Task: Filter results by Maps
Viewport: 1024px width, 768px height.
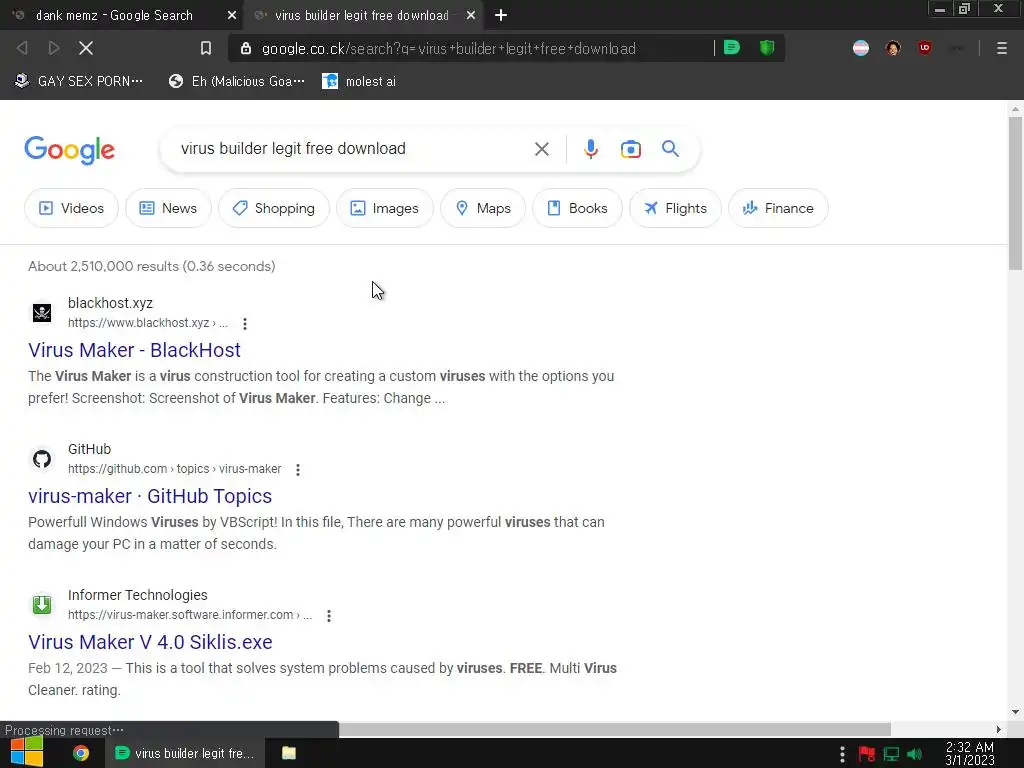Action: (x=483, y=208)
